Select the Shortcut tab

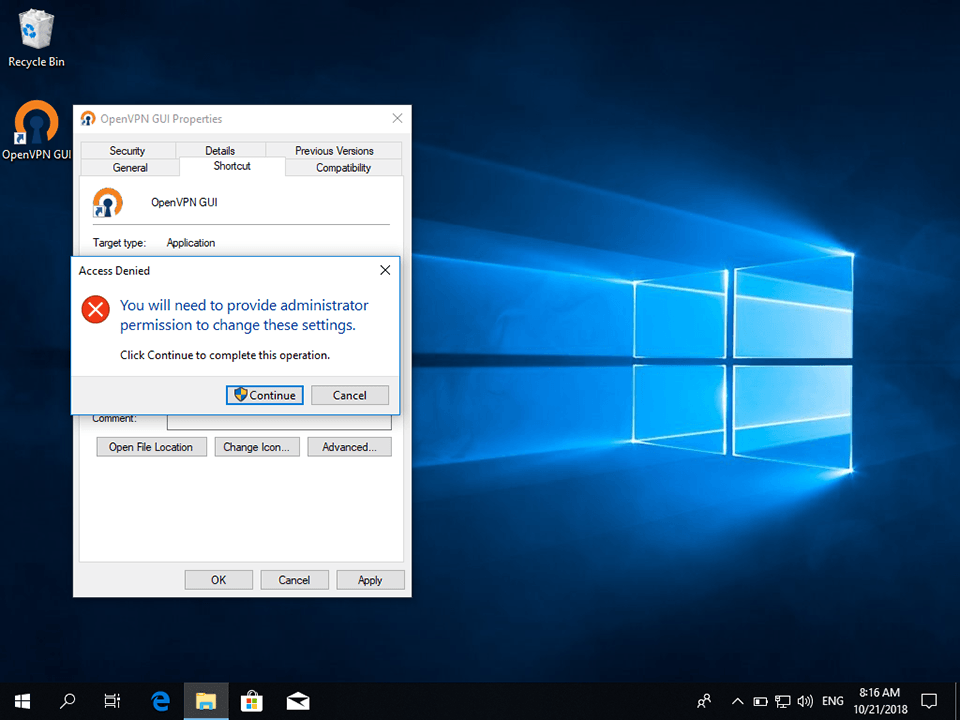coord(232,166)
